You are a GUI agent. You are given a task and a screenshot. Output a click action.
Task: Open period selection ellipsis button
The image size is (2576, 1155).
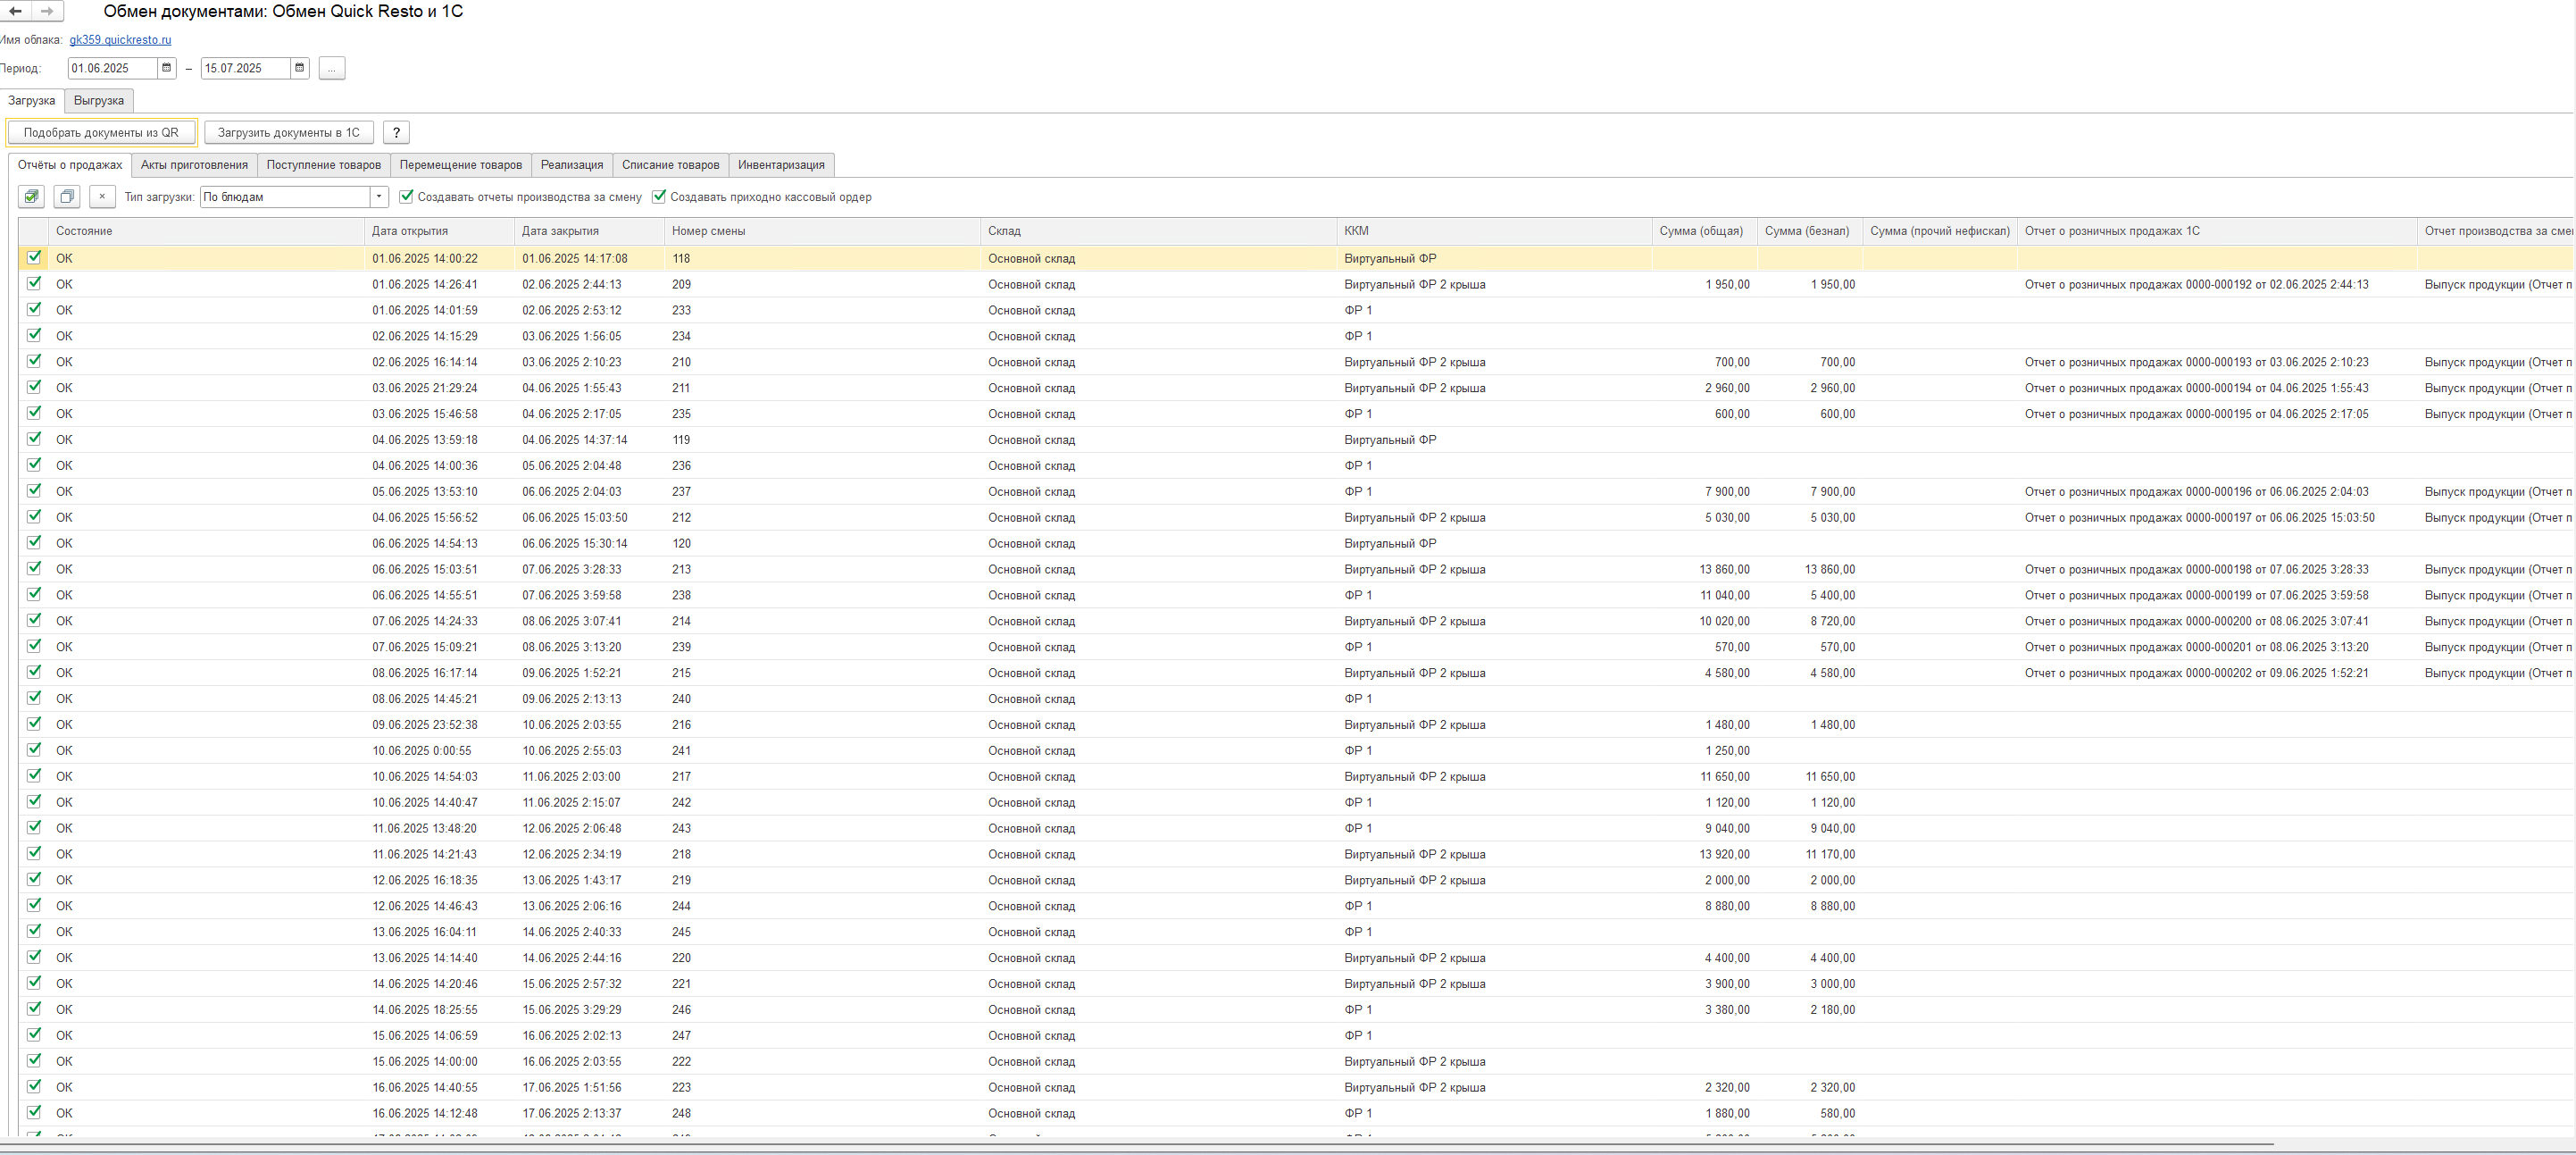tap(332, 68)
